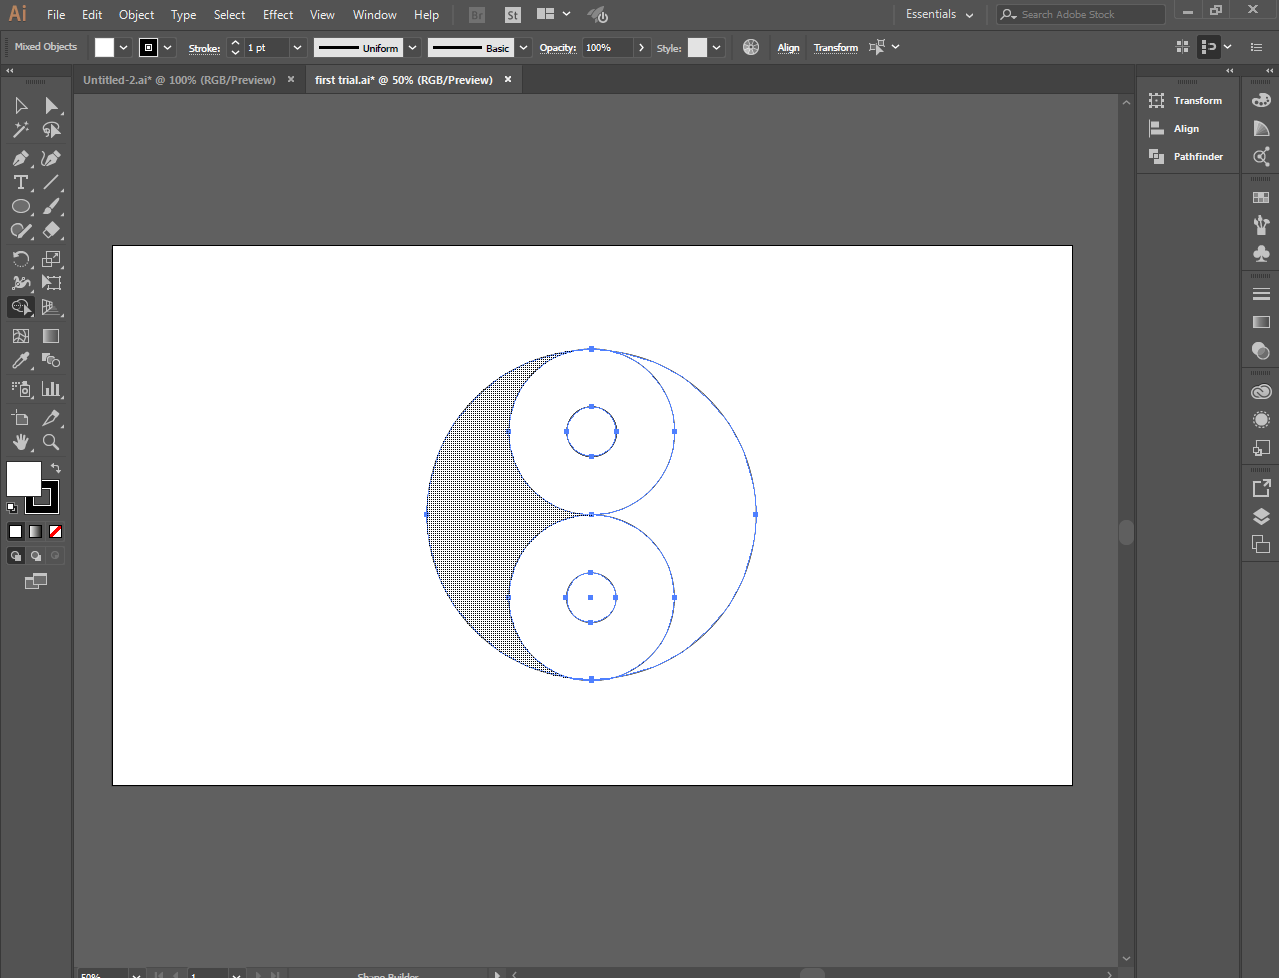The width and height of the screenshot is (1279, 978).
Task: Activate the Type tool
Action: point(21,182)
